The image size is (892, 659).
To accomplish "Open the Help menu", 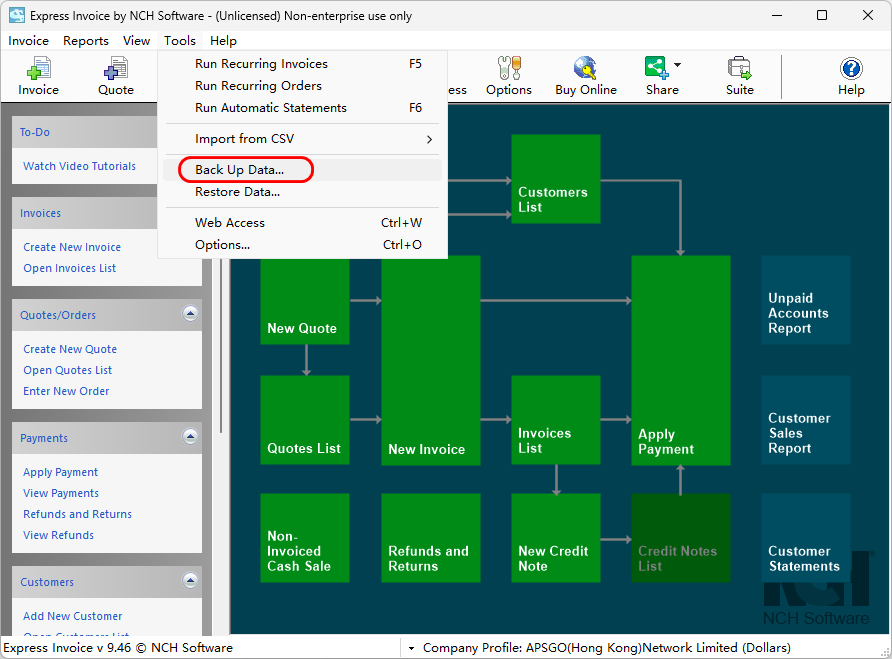I will pyautogui.click(x=223, y=41).
